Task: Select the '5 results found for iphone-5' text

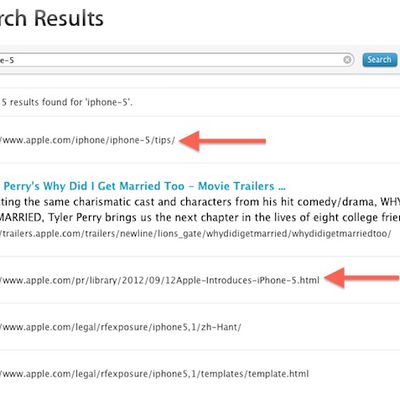Action: [67, 102]
